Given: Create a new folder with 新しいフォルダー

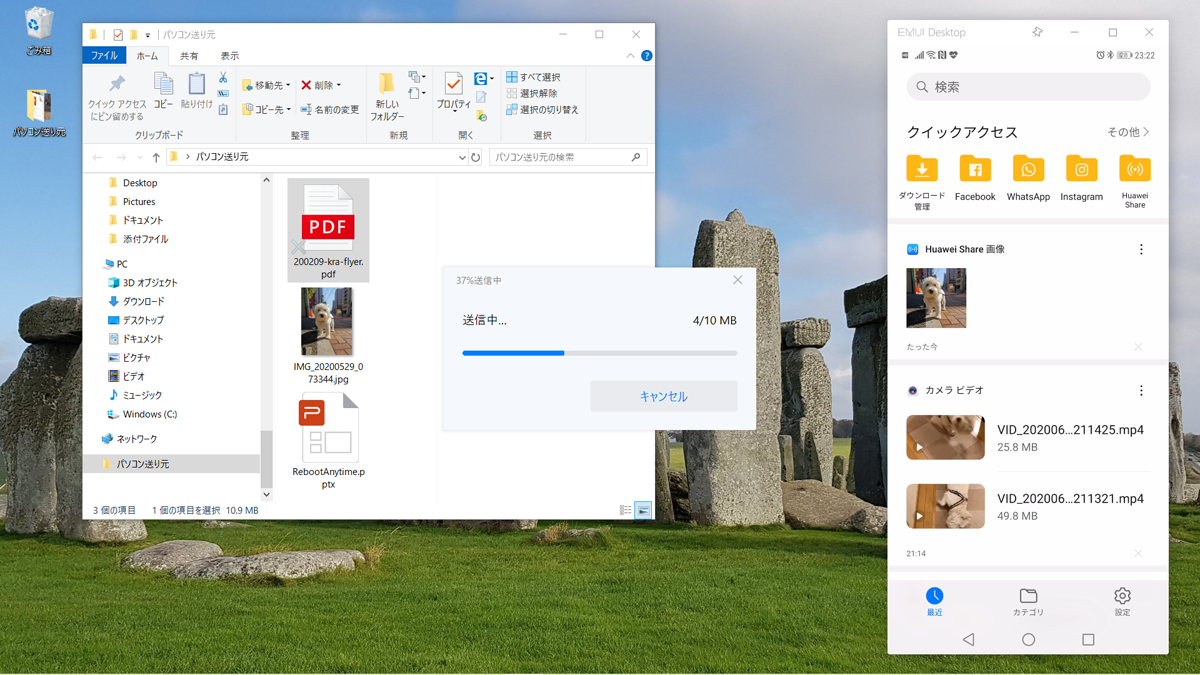Looking at the screenshot, I should coord(387,97).
